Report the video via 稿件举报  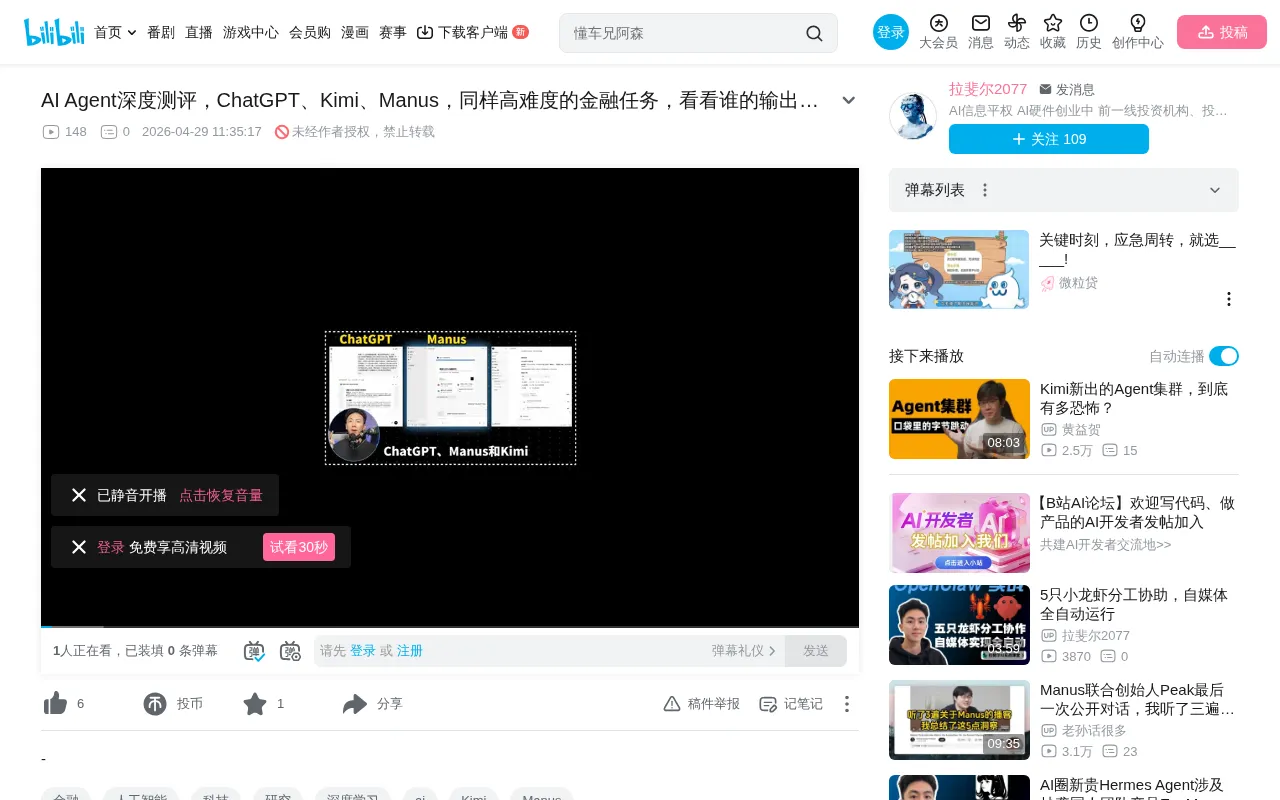[701, 704]
